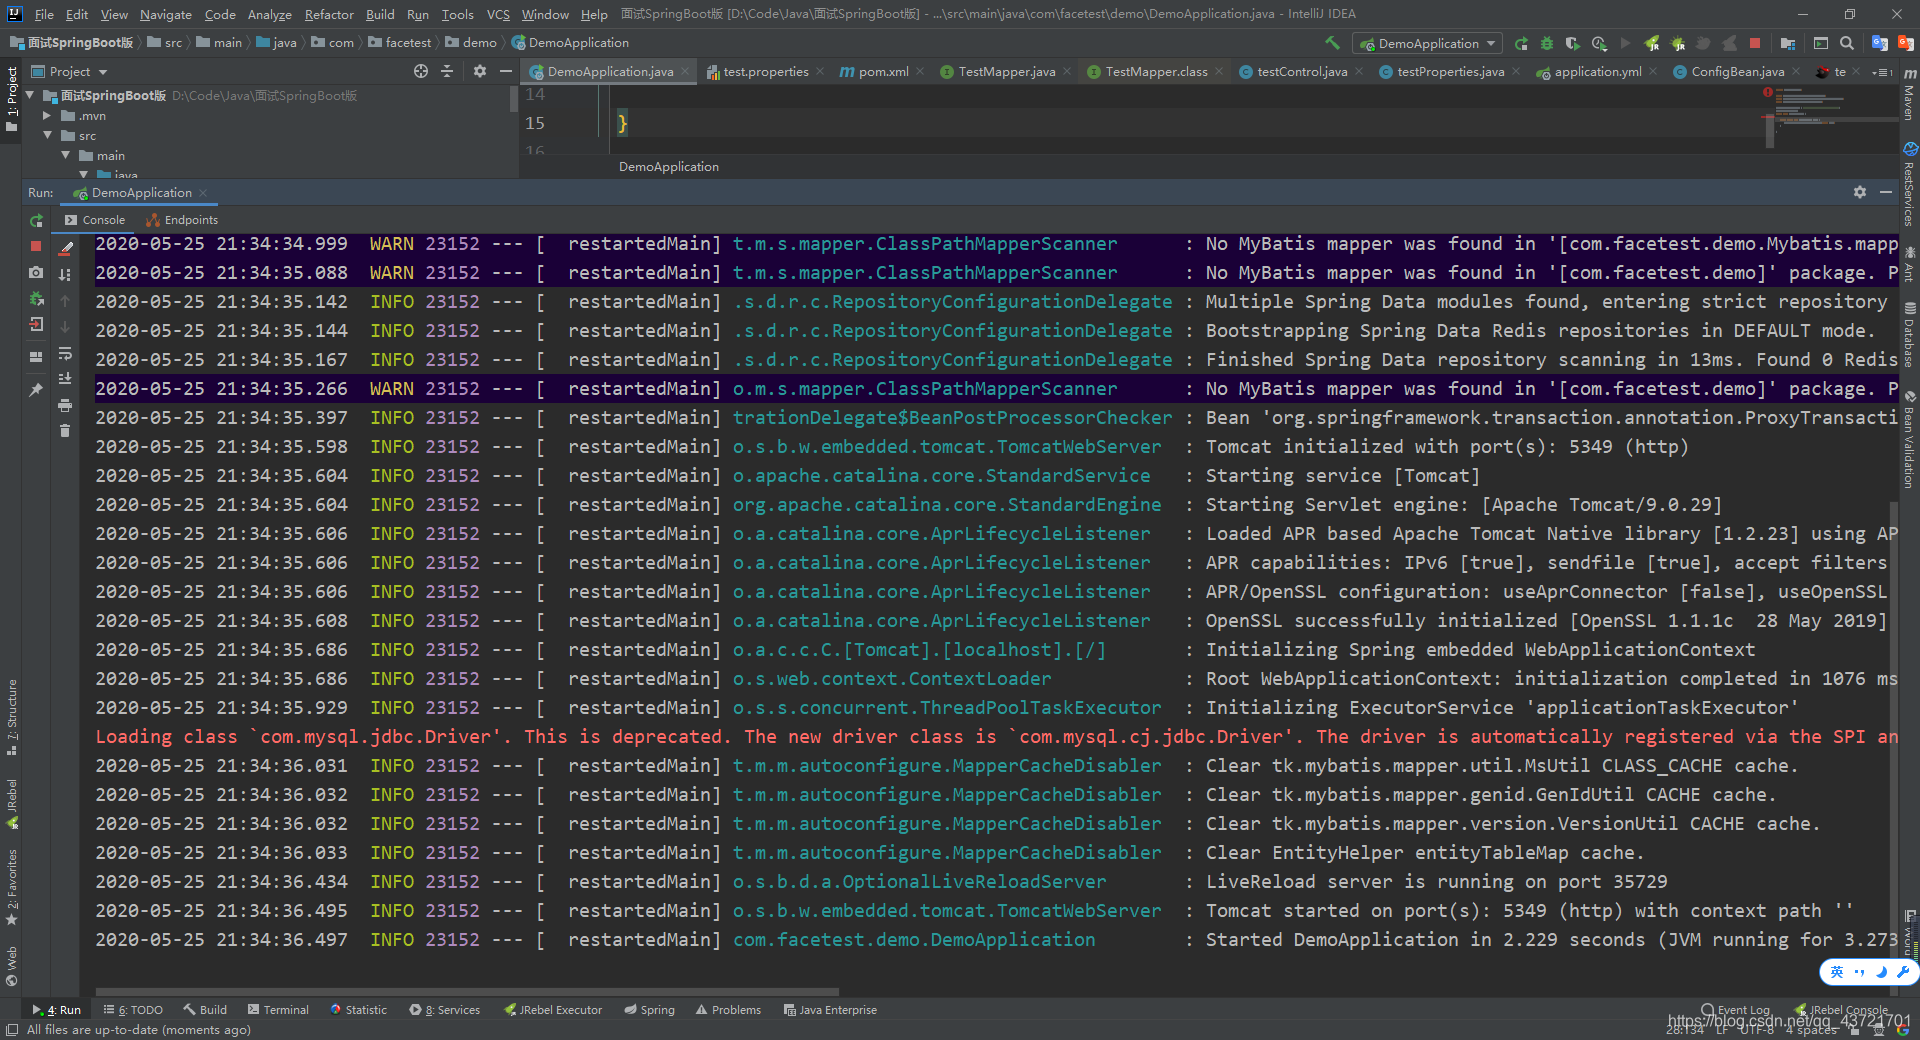Close the TestMapper.java tab
The height and width of the screenshot is (1040, 1920).
1067,72
